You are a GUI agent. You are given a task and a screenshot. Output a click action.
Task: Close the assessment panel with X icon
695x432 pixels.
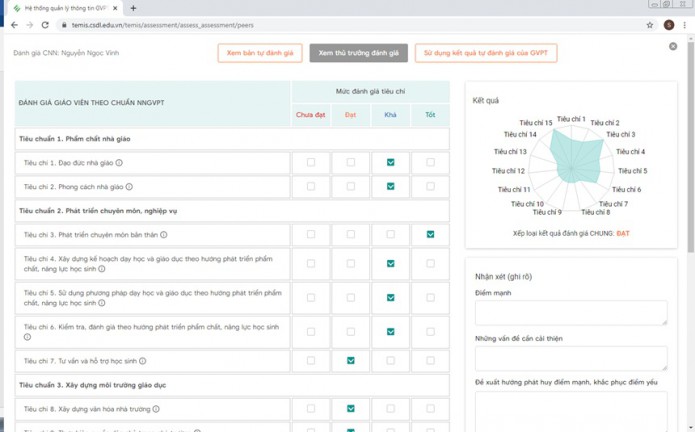673,46
